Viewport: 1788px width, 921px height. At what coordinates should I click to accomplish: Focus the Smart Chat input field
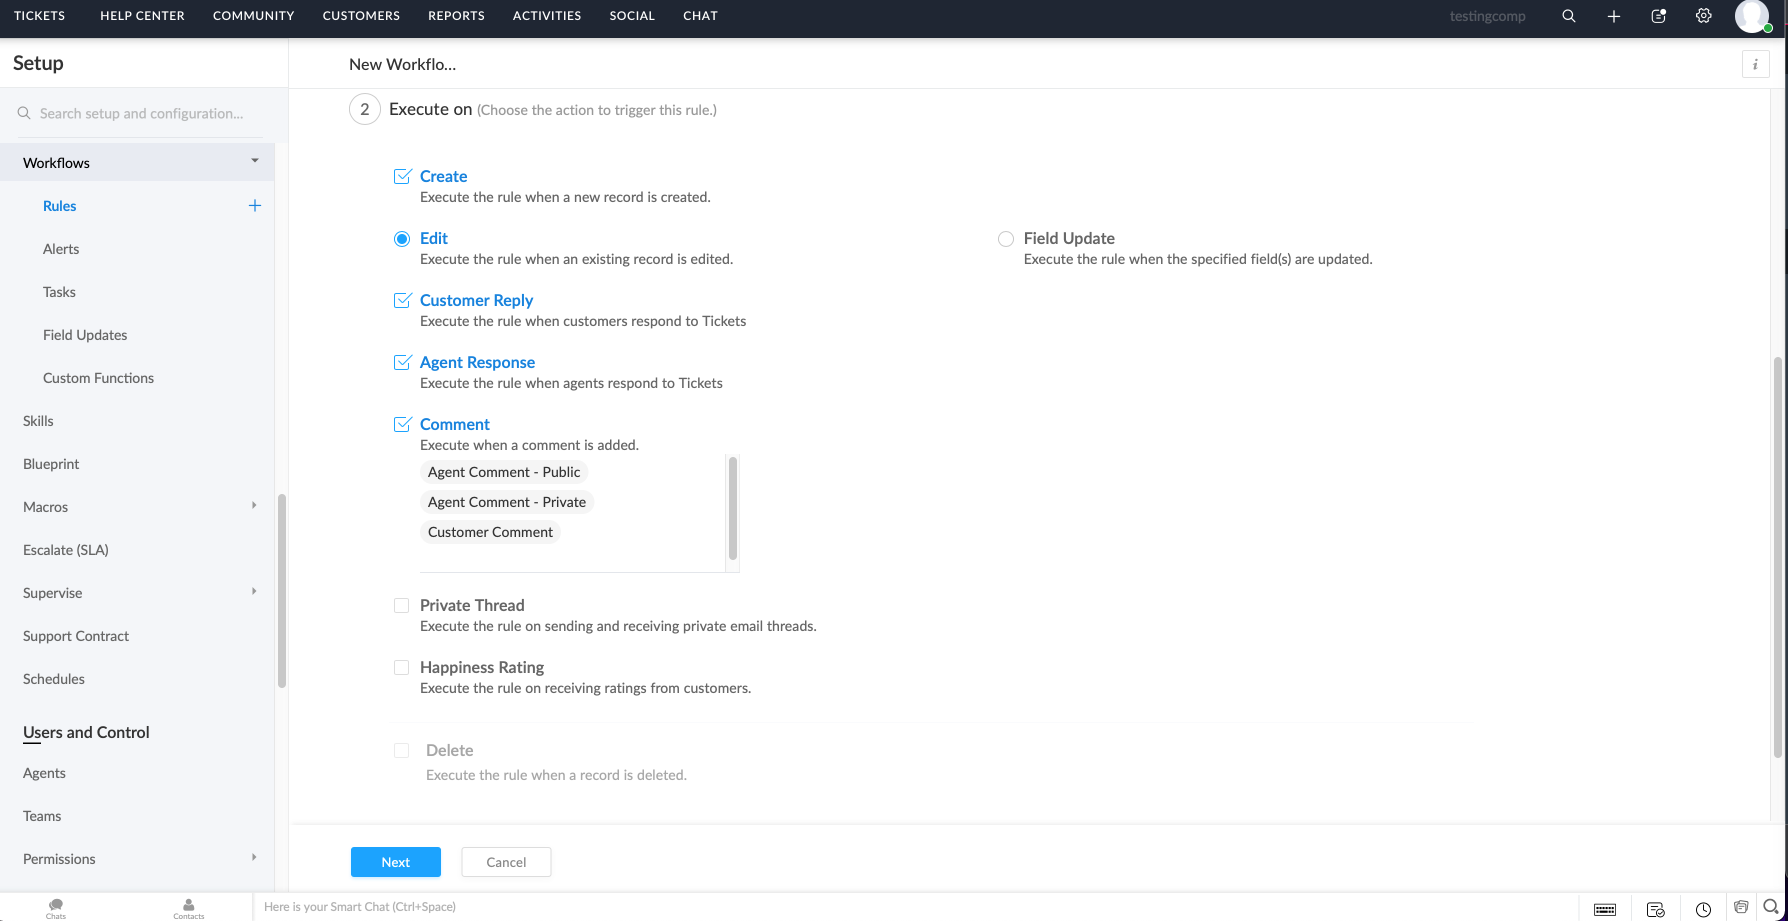(915, 907)
